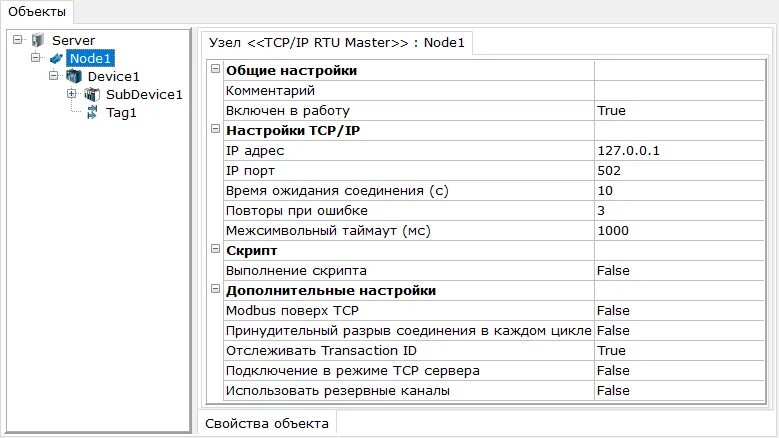Collapse the Скрипт property group
The height and width of the screenshot is (438, 779).
click(215, 249)
